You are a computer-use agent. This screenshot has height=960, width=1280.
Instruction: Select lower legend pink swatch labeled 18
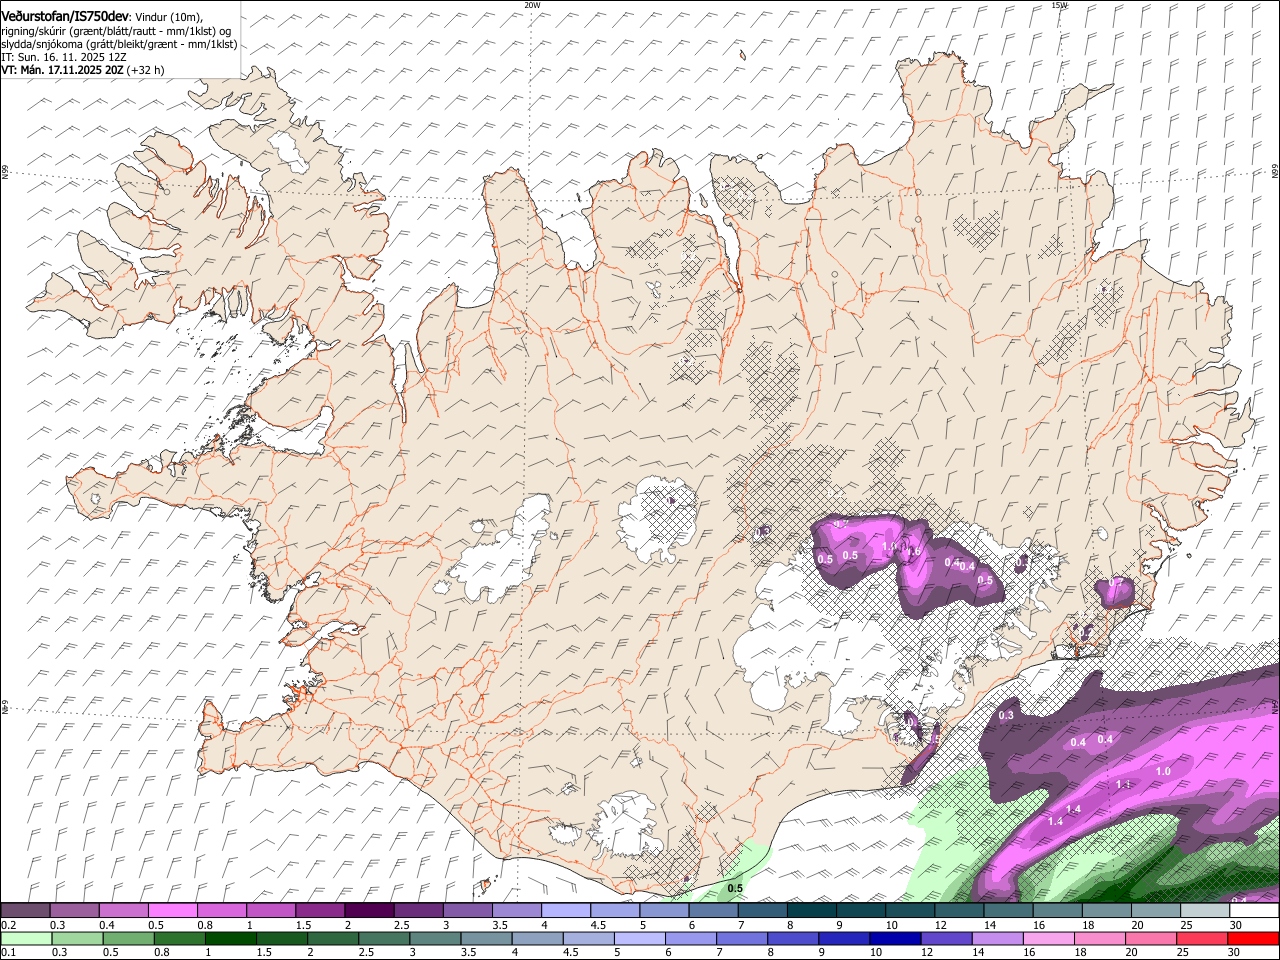[x=1100, y=938]
